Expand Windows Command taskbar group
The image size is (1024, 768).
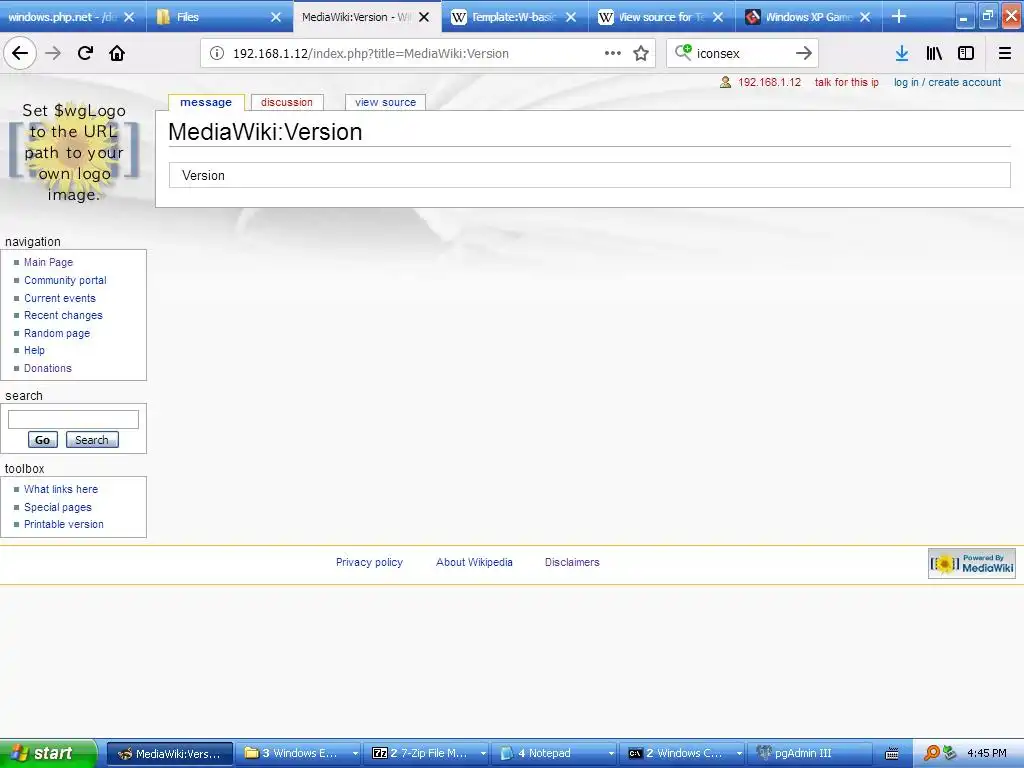682,753
